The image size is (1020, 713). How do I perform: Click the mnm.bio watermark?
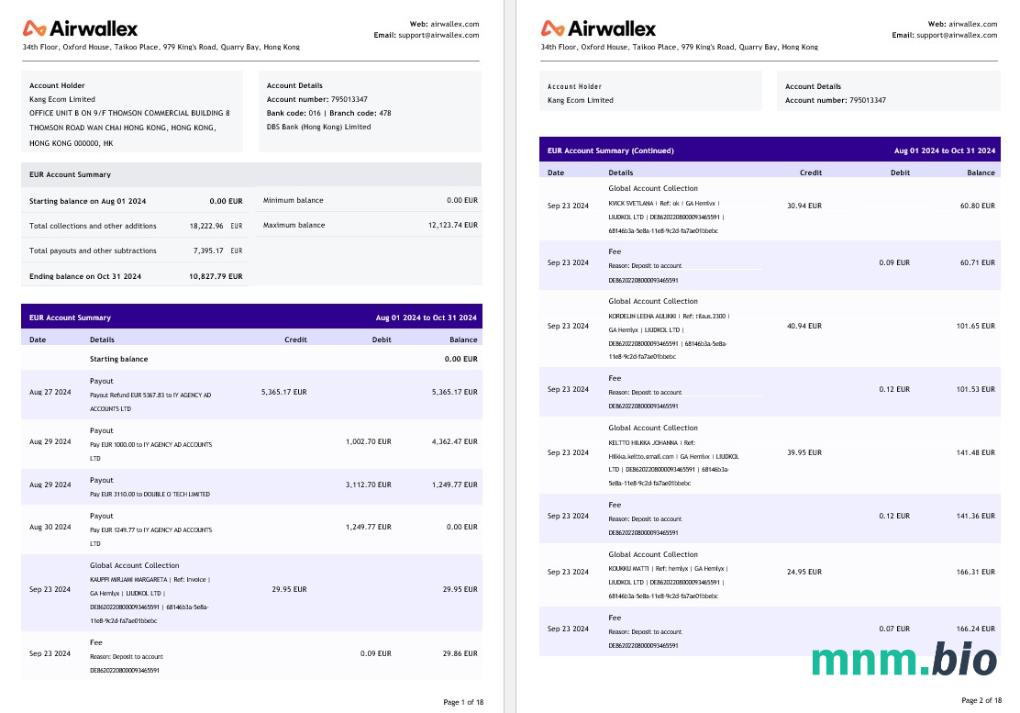(x=904, y=660)
